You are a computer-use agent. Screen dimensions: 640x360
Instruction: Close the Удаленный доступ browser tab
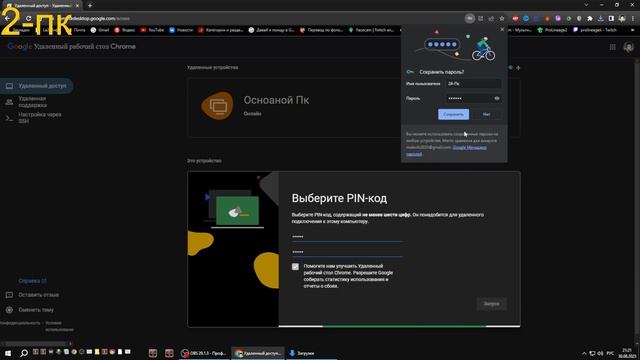click(77, 6)
